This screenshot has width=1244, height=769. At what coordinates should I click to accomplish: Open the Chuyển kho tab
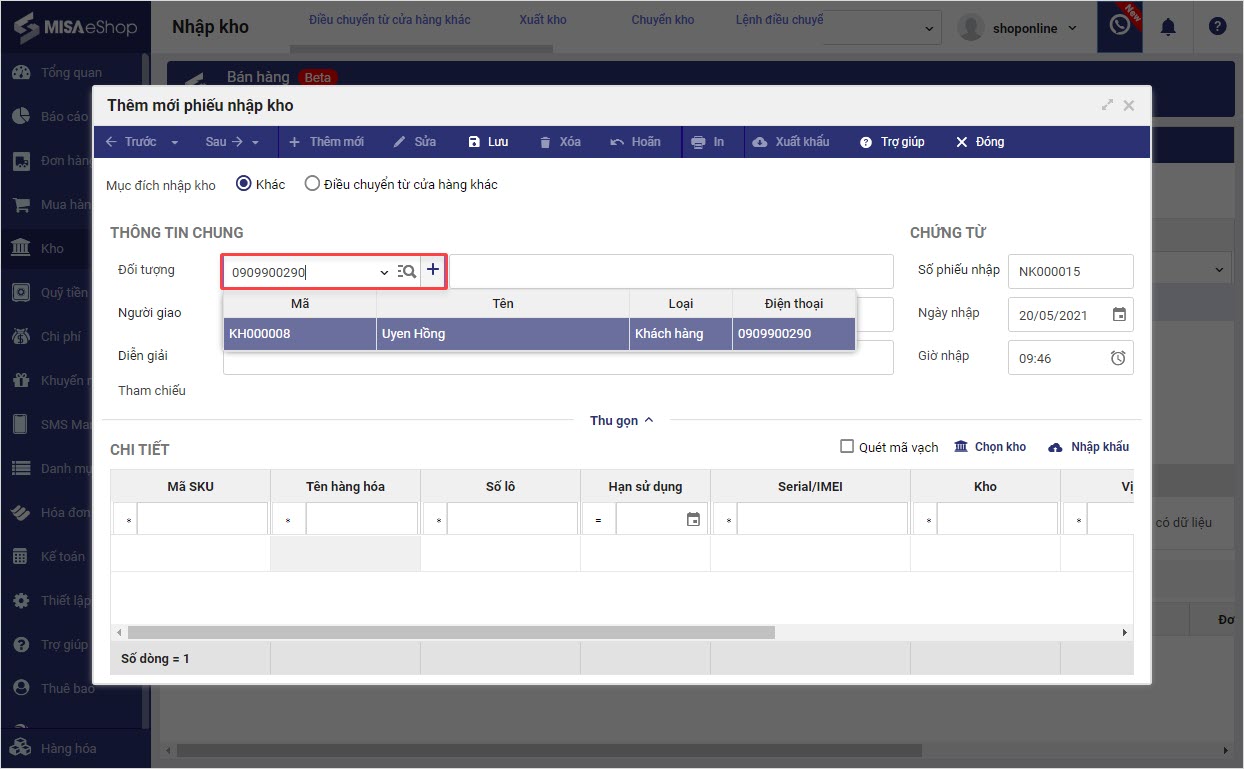(662, 20)
